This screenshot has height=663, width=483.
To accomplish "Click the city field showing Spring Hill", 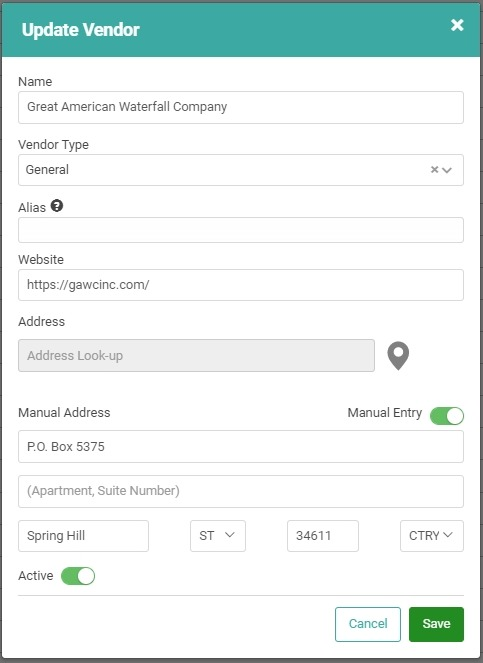I will click(x=83, y=536).
